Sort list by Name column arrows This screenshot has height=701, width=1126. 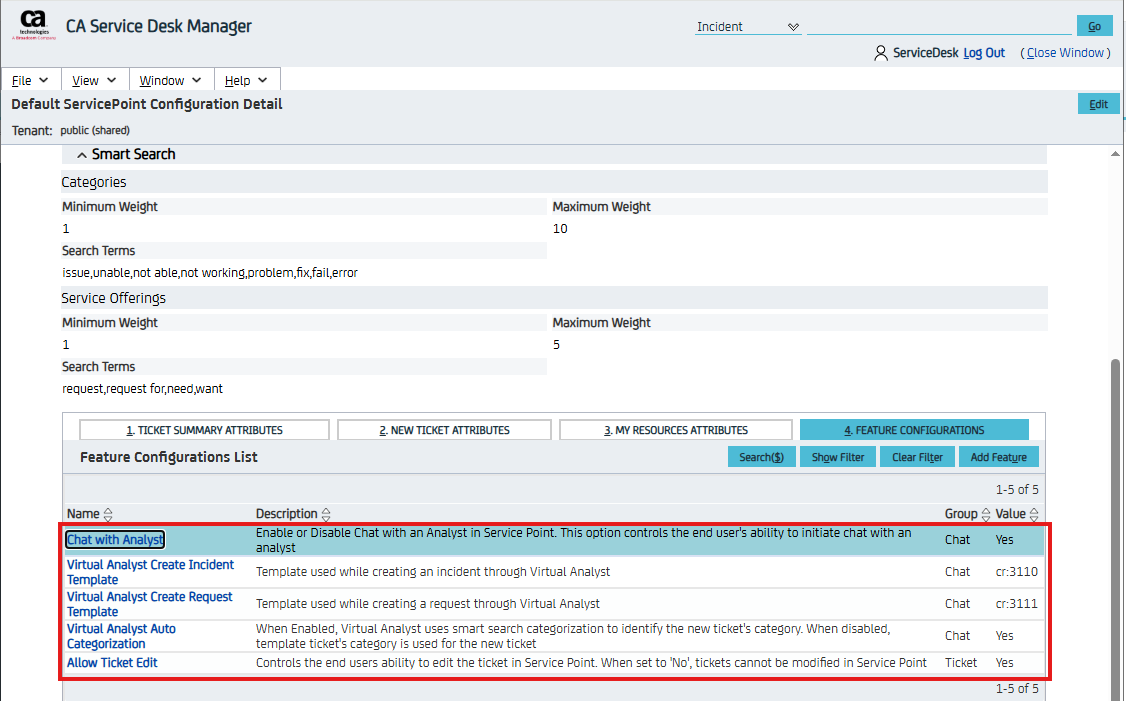[x=108, y=514]
